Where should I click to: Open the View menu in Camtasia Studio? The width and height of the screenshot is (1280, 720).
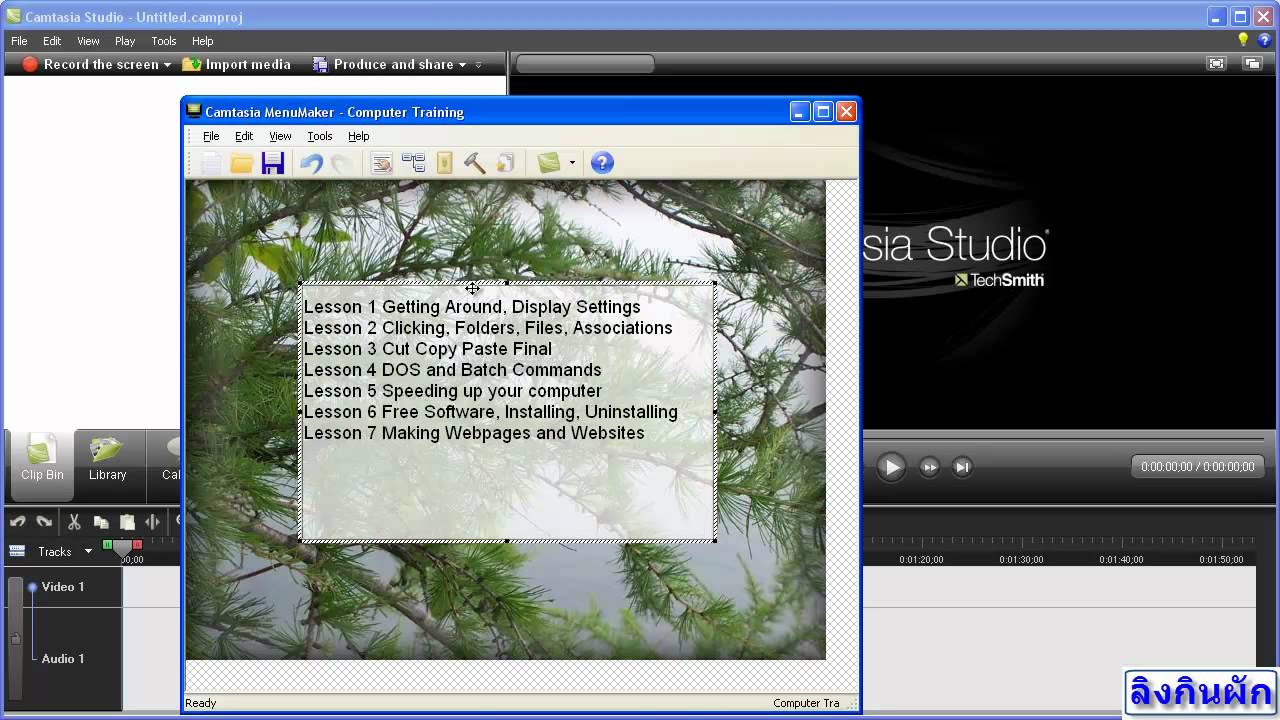pos(88,41)
